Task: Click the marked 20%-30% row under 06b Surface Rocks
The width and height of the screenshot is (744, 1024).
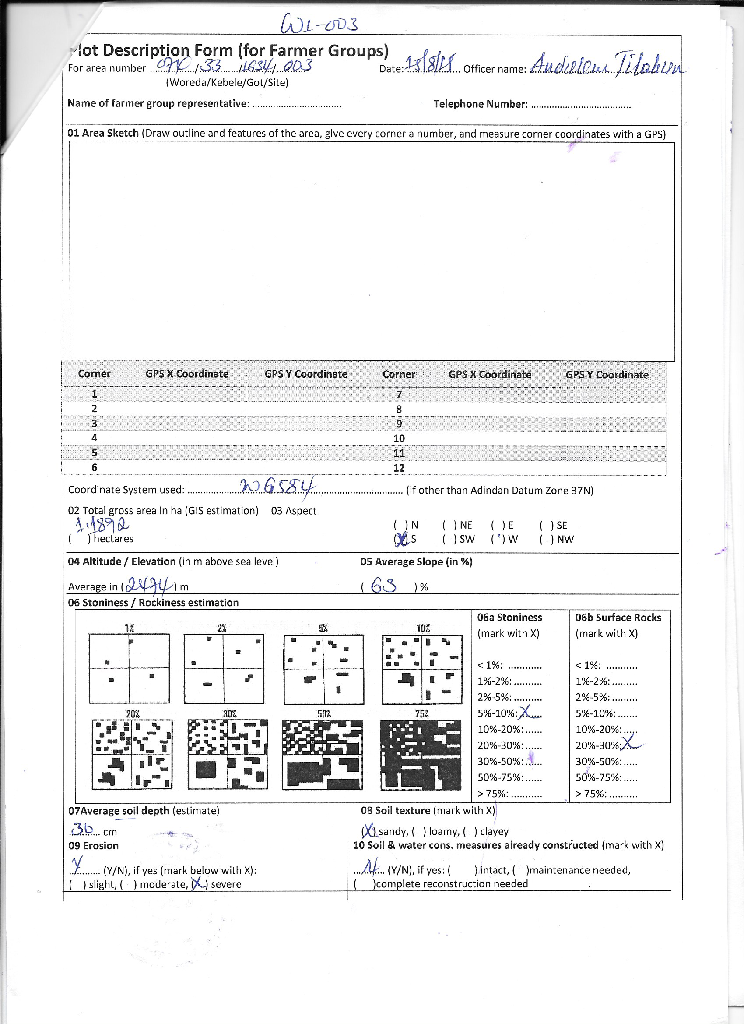Action: [x=608, y=744]
